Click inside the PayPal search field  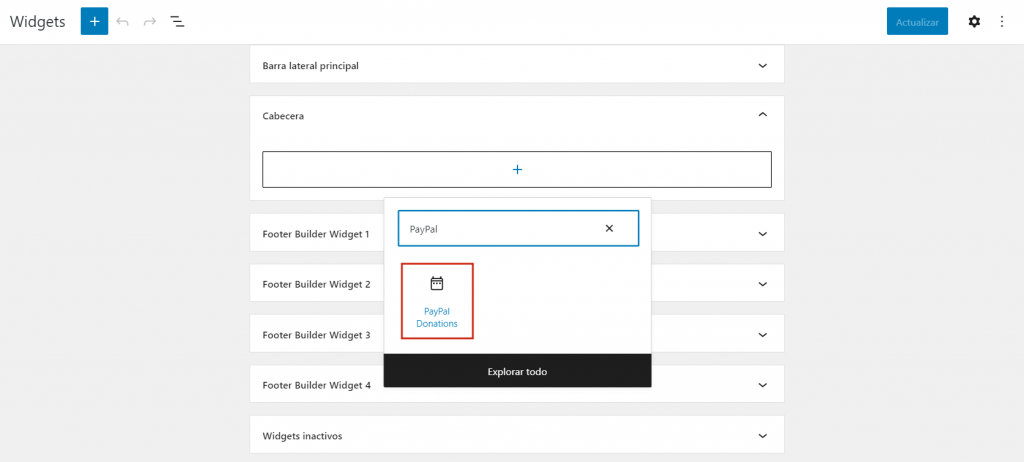[500, 229]
